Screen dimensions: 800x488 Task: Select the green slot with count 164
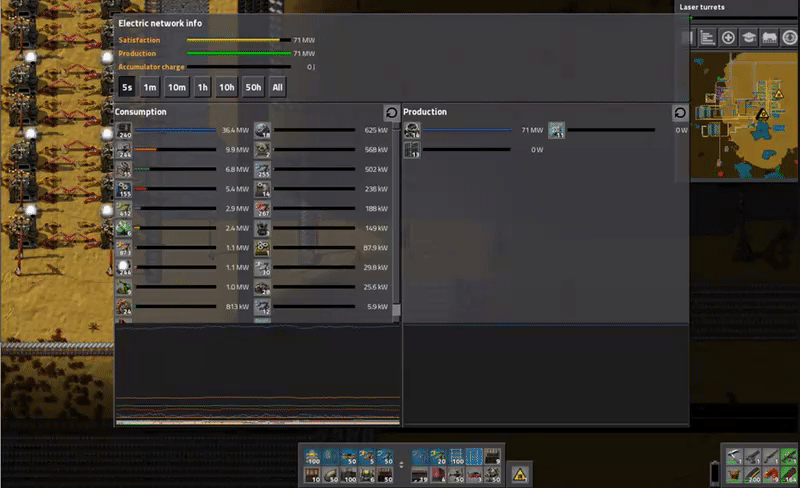pyautogui.click(x=789, y=475)
